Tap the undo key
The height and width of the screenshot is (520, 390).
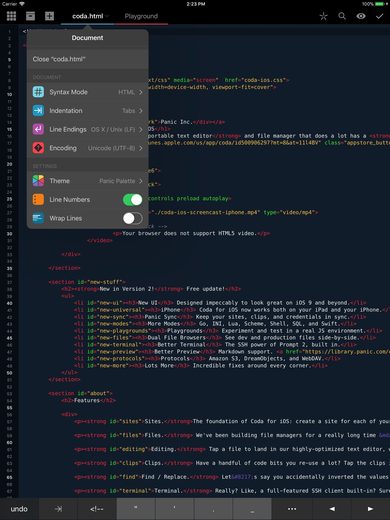pyautogui.click(x=19, y=509)
